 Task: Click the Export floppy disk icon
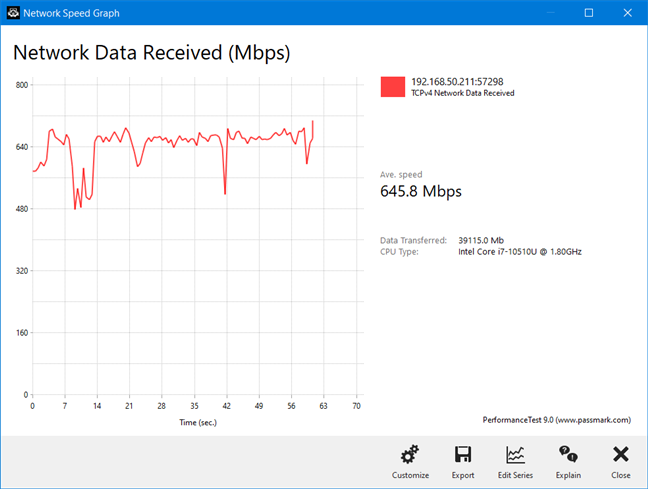[x=463, y=454]
